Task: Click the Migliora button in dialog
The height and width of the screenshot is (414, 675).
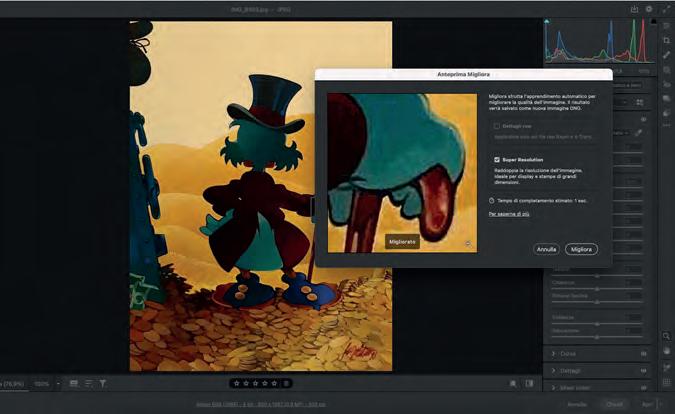Action: [x=581, y=249]
